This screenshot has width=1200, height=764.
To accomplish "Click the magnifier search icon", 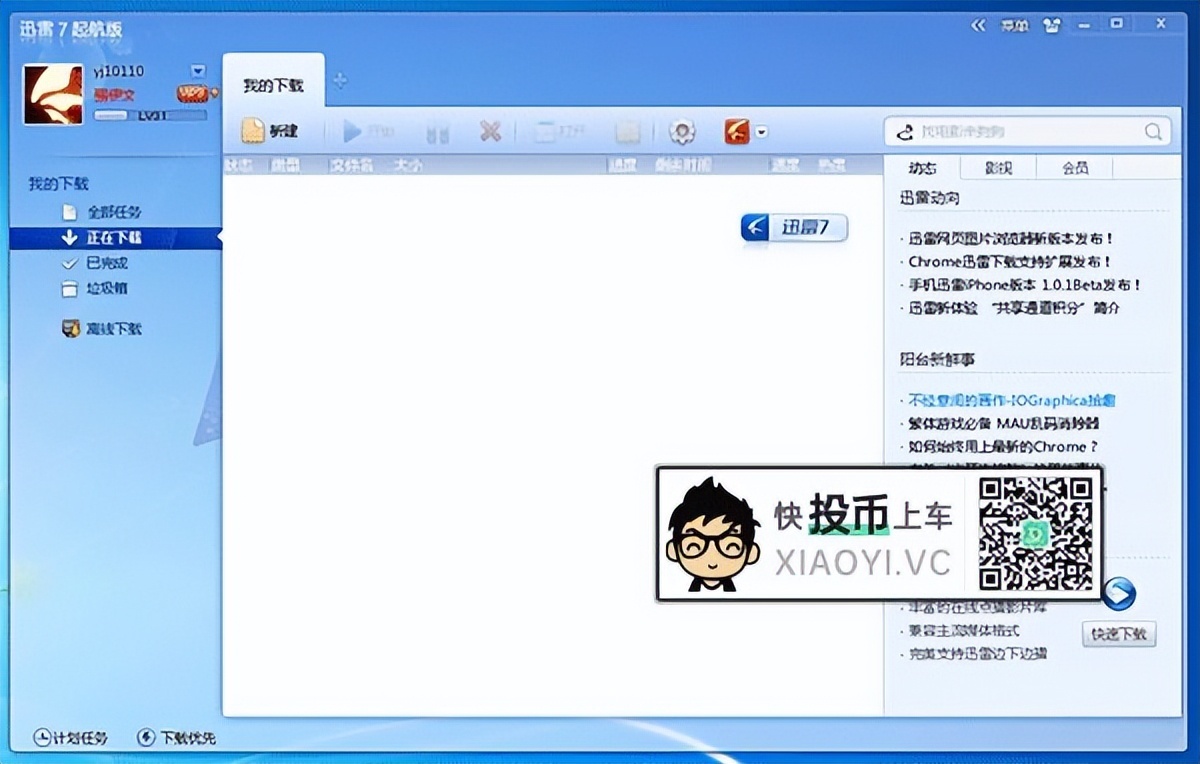I will pyautogui.click(x=1153, y=131).
